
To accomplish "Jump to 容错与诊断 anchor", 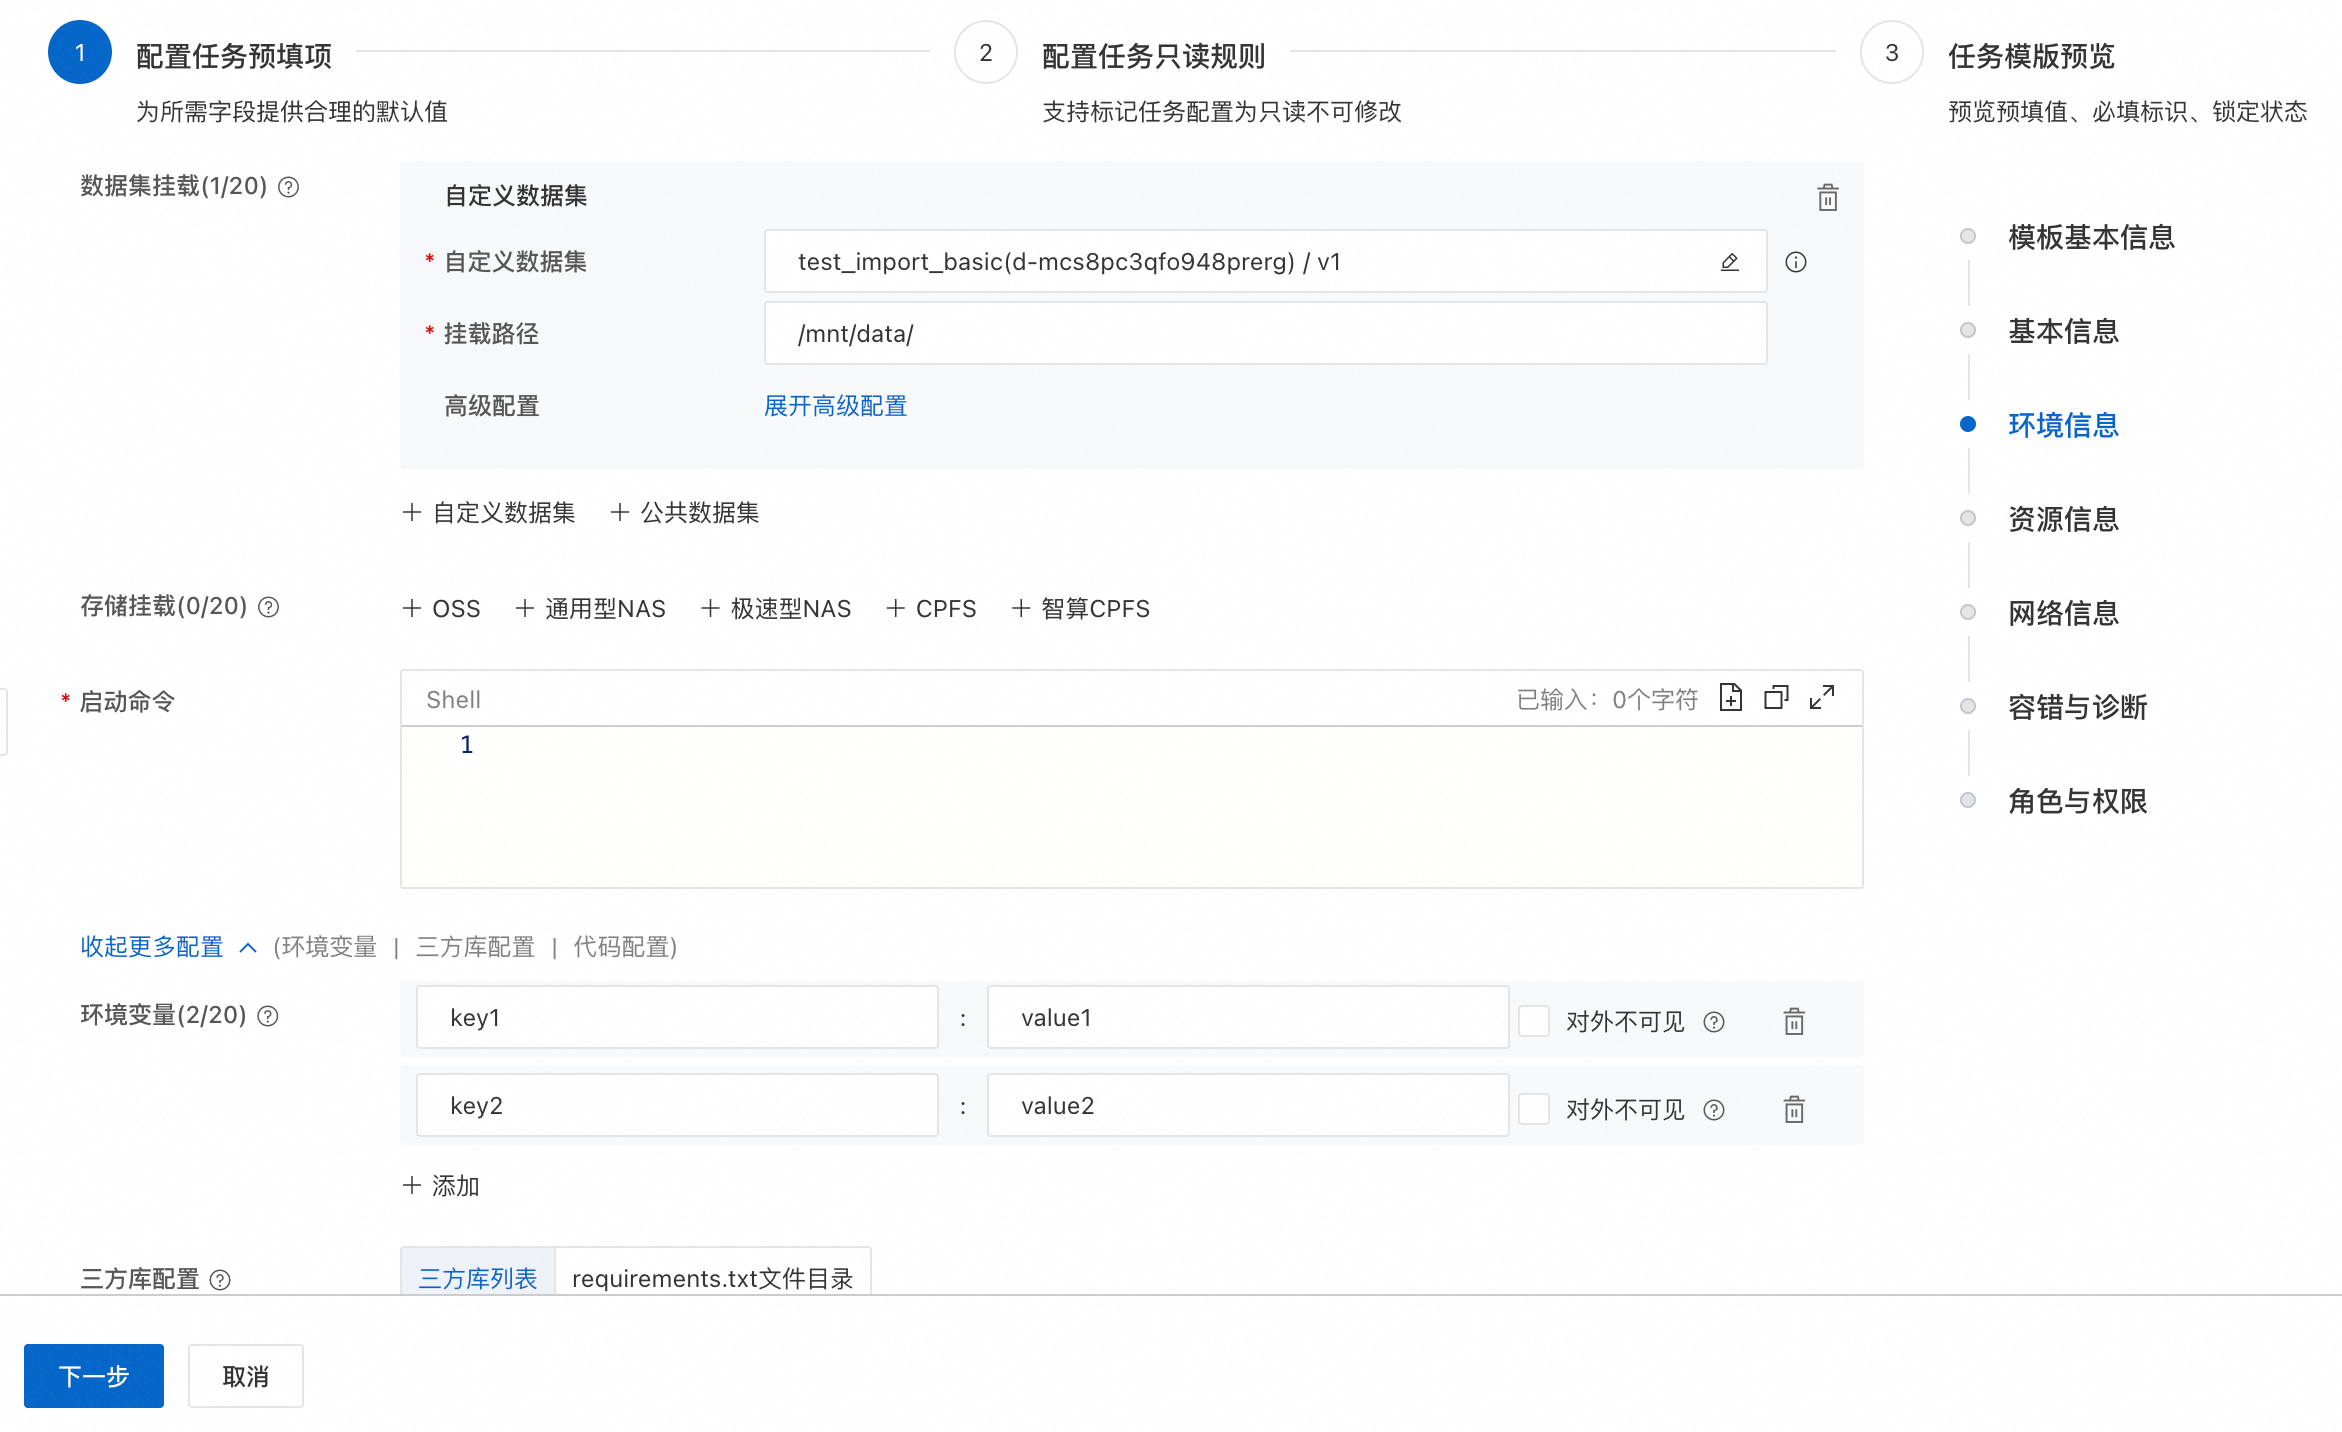I will point(2077,707).
